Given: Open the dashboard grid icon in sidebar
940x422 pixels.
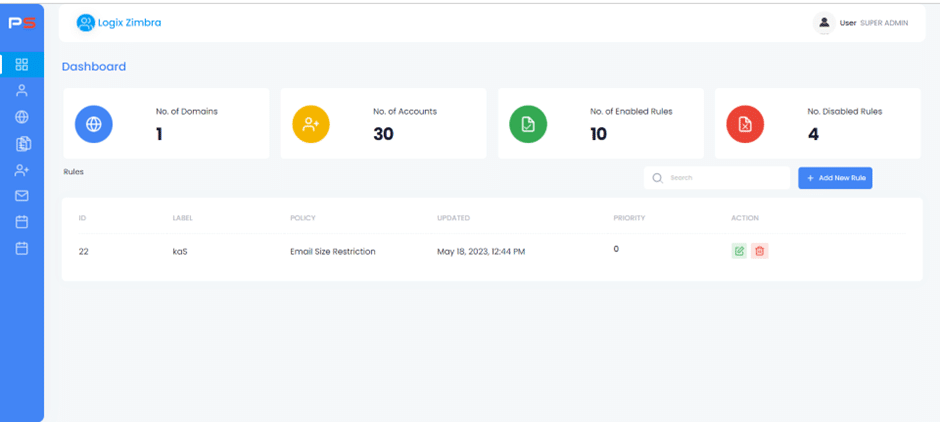Looking at the screenshot, I should coord(22,65).
